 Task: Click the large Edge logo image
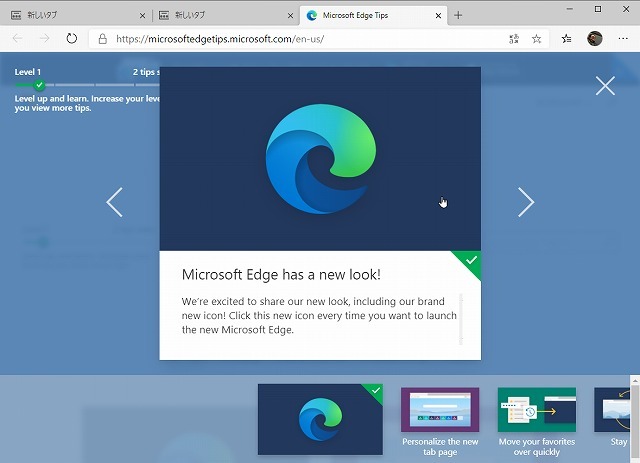[x=321, y=158]
